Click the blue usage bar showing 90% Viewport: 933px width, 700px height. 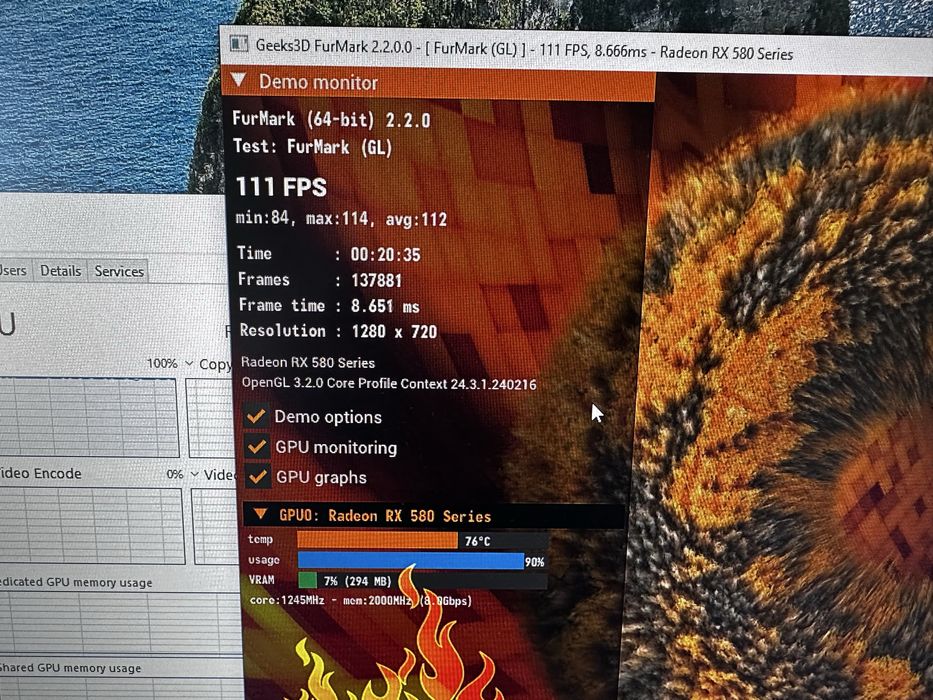tap(411, 560)
